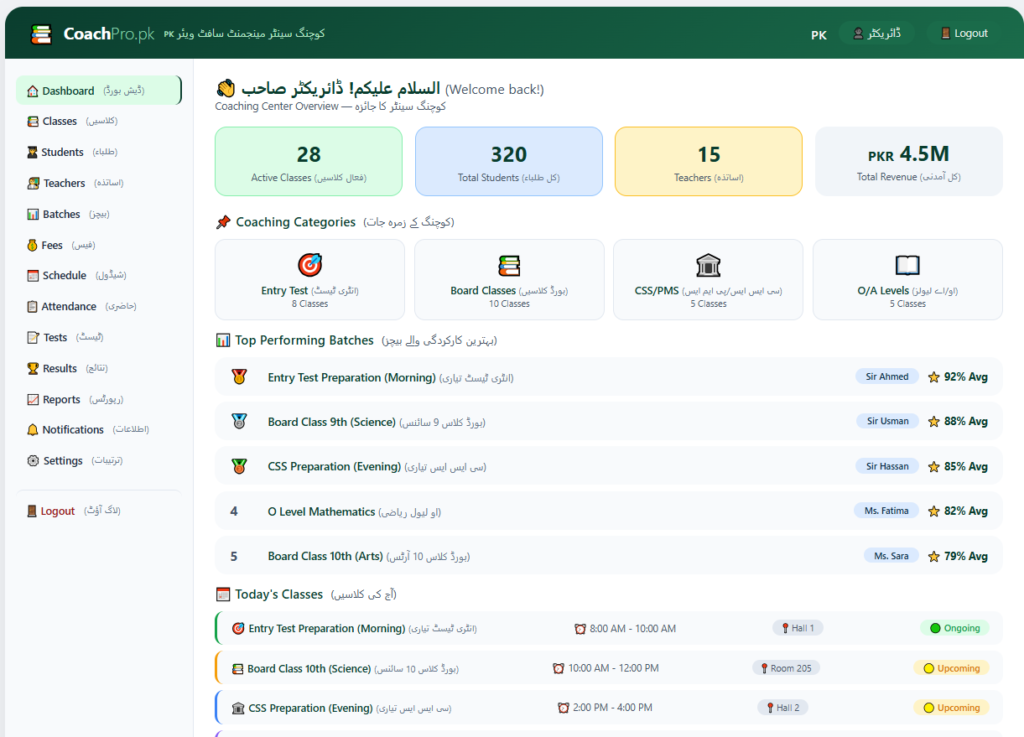The width and height of the screenshot is (1024, 737).
Task: Click the 88% Avg score
Action: tap(965, 422)
